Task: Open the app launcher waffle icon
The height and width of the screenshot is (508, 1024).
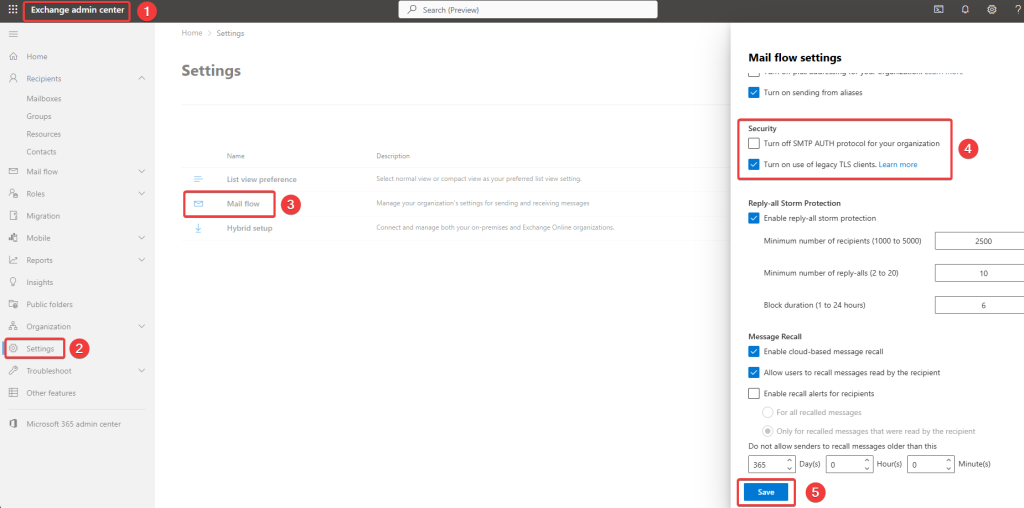Action: 13,10
